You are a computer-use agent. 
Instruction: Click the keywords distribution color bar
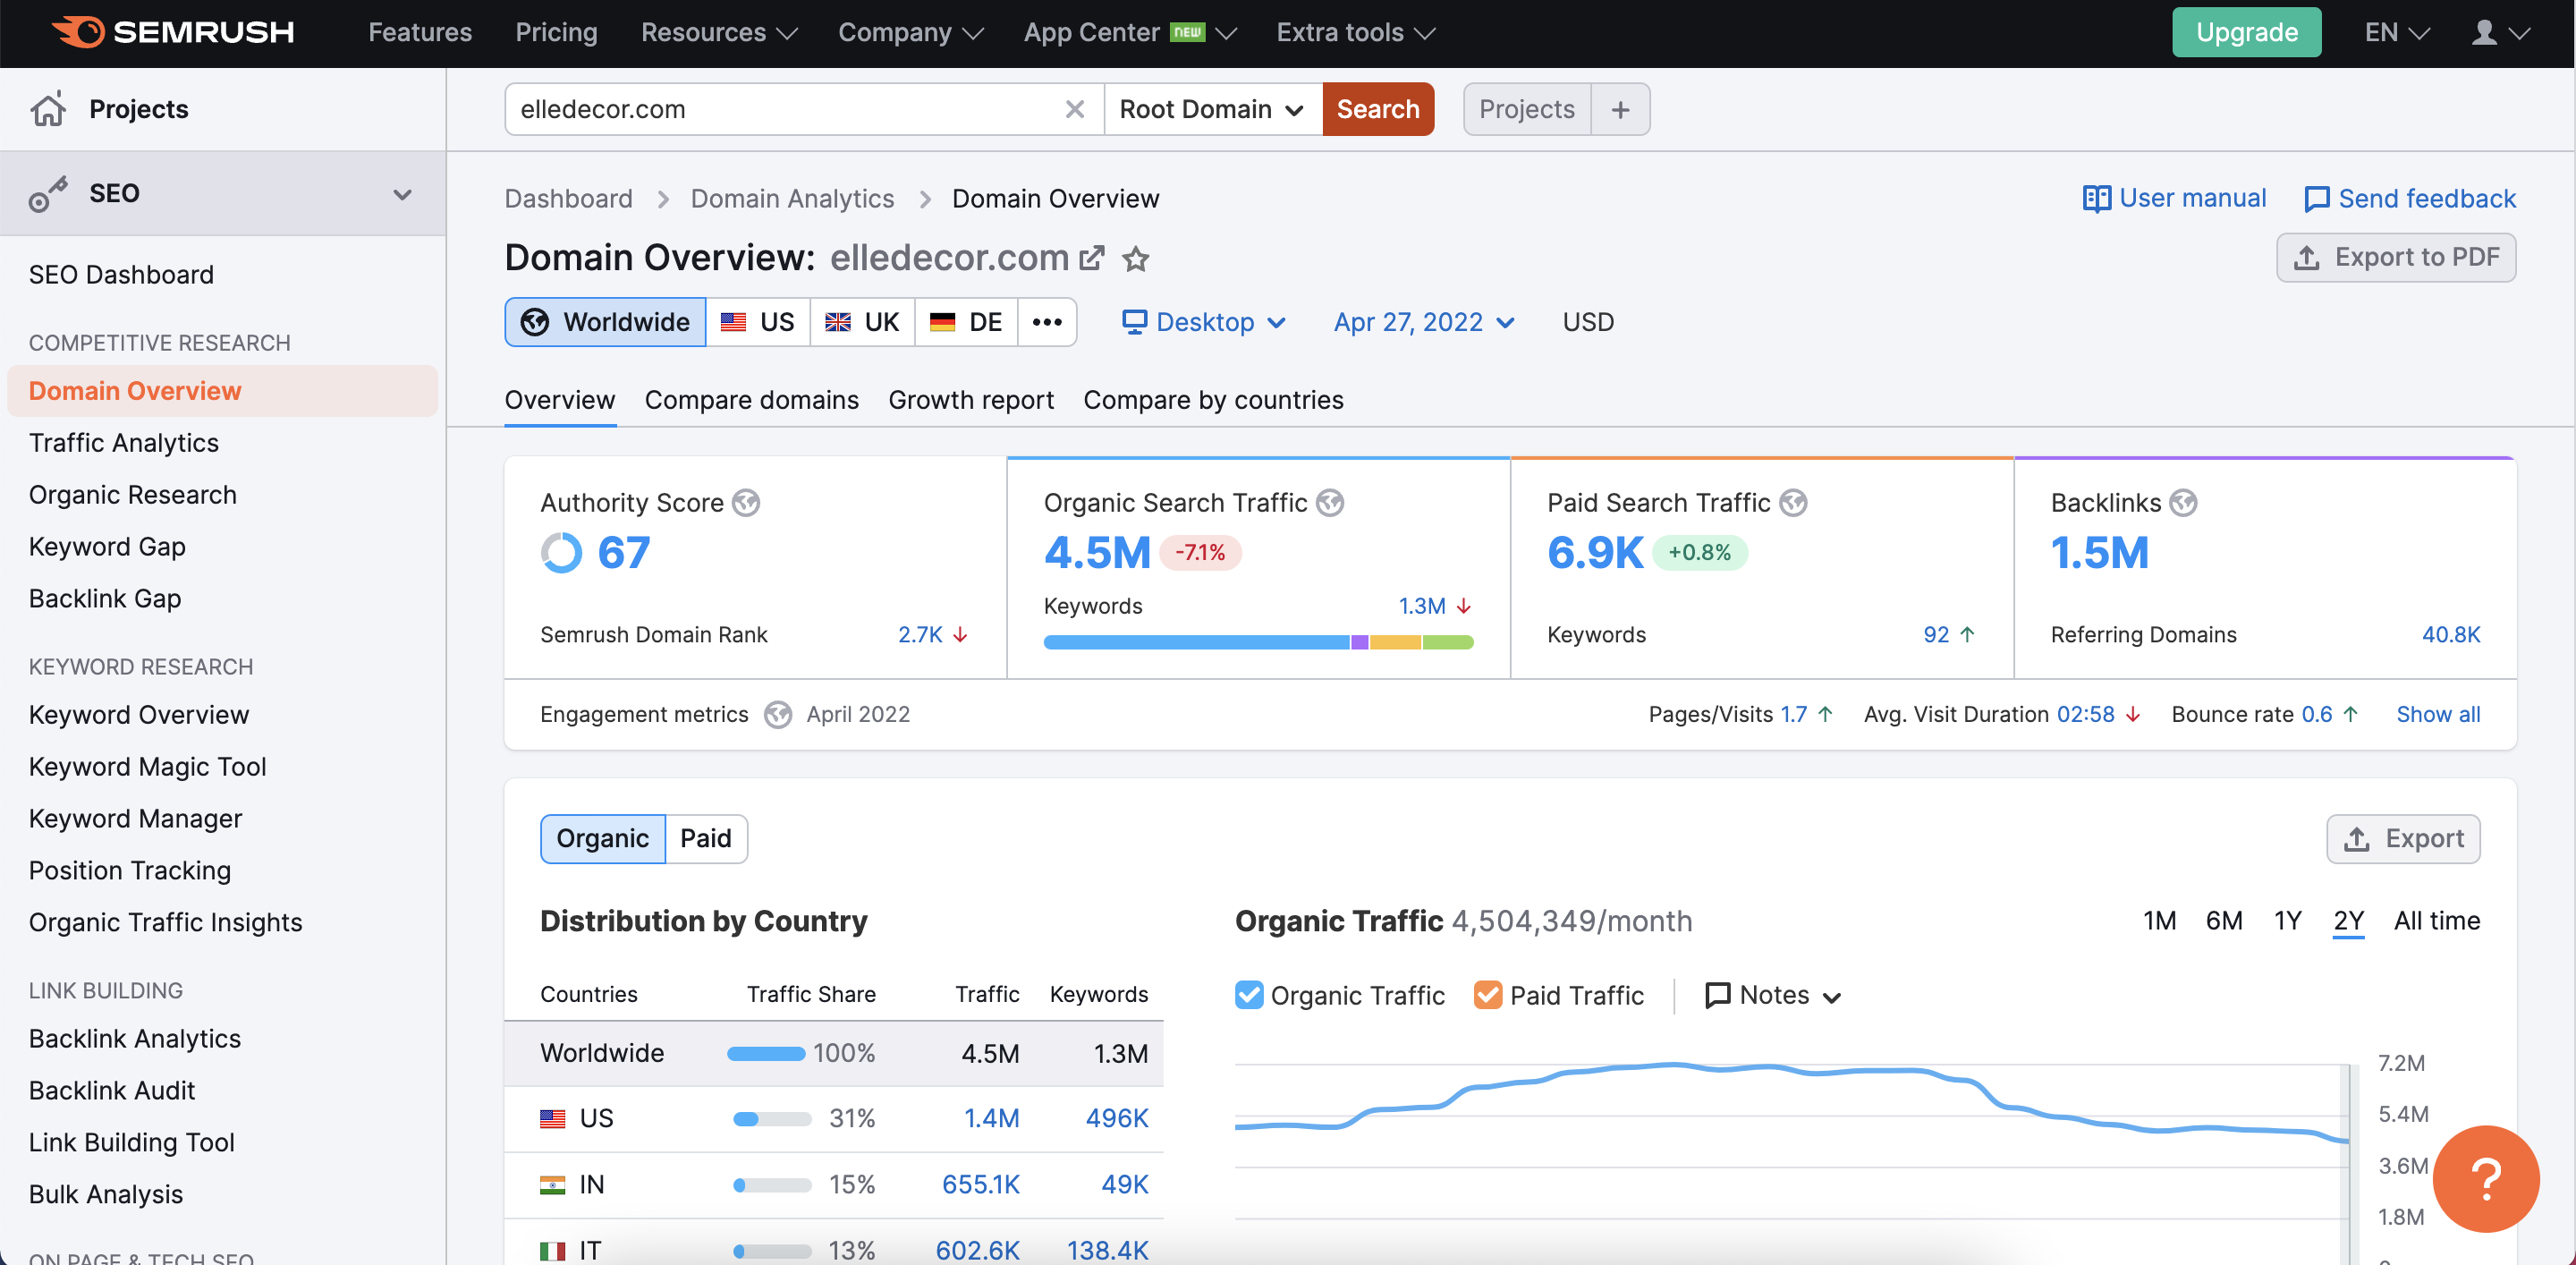click(1258, 643)
